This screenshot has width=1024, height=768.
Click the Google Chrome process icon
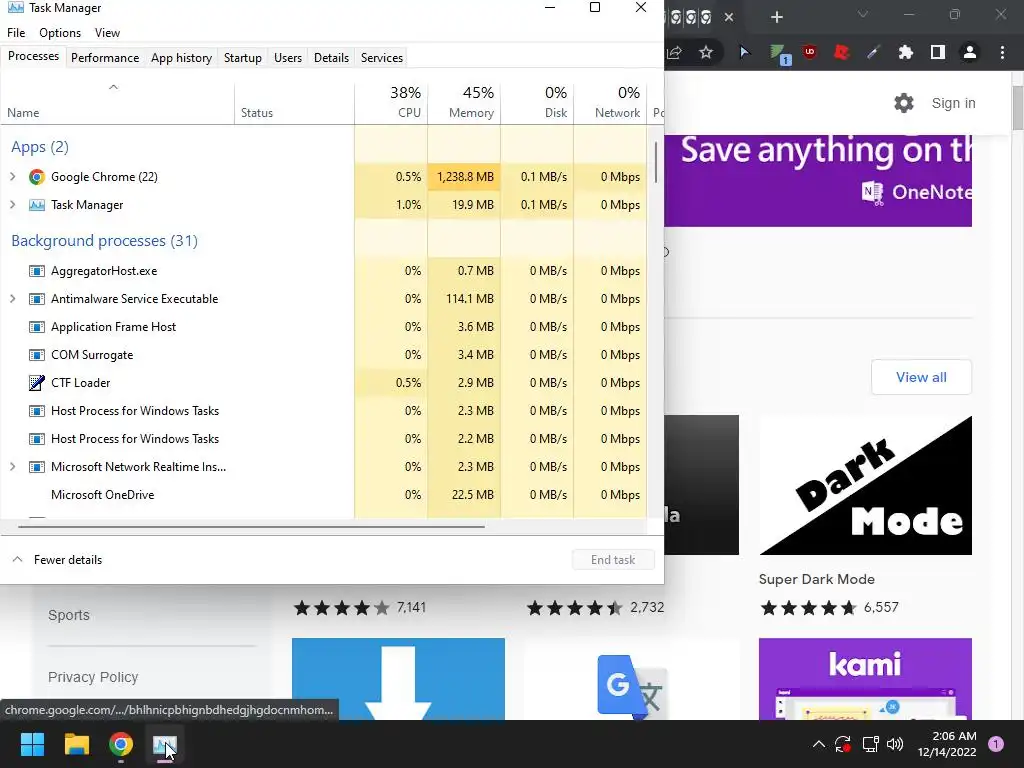(37, 177)
